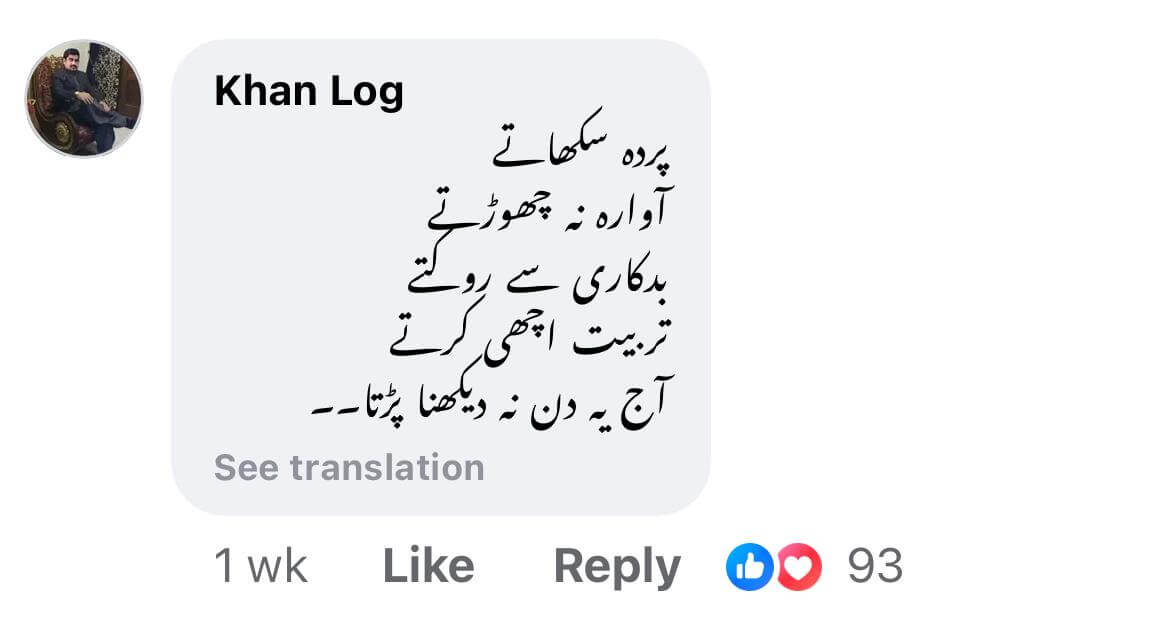The image size is (1170, 636).
Task: Open Khan Log's profile picture
Action: (84, 99)
